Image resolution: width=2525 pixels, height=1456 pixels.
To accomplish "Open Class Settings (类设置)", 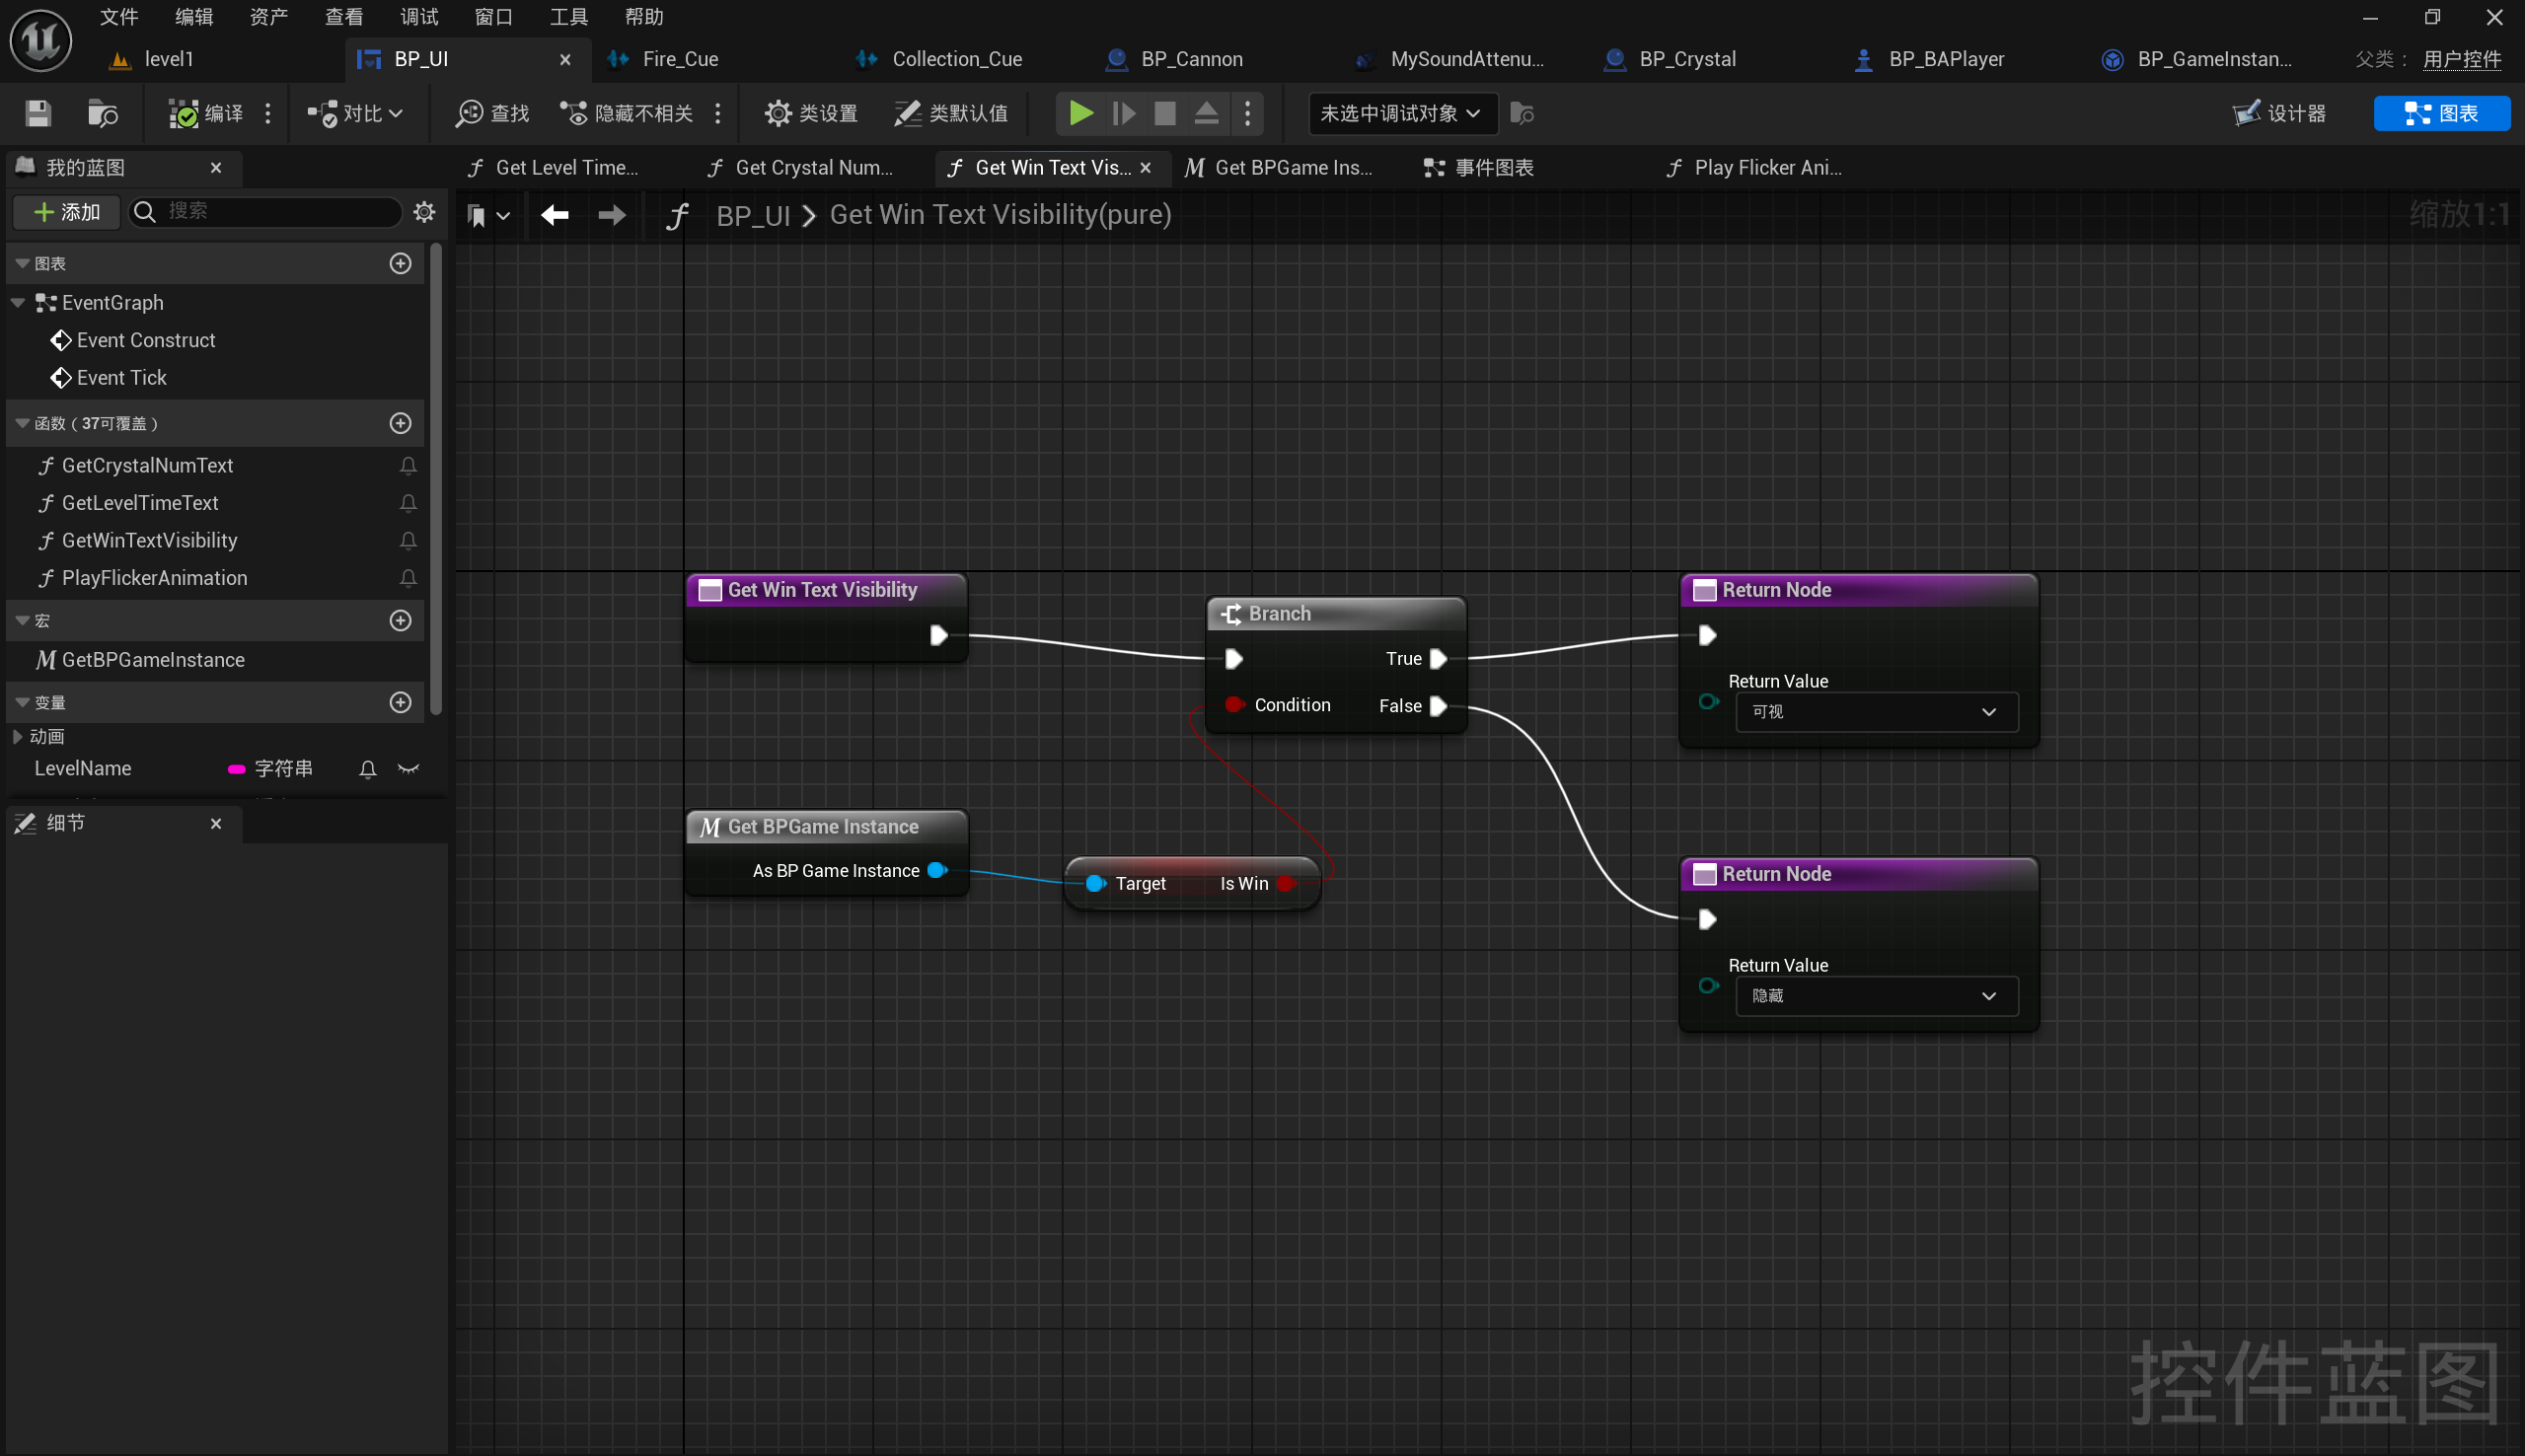I will pyautogui.click(x=811, y=113).
